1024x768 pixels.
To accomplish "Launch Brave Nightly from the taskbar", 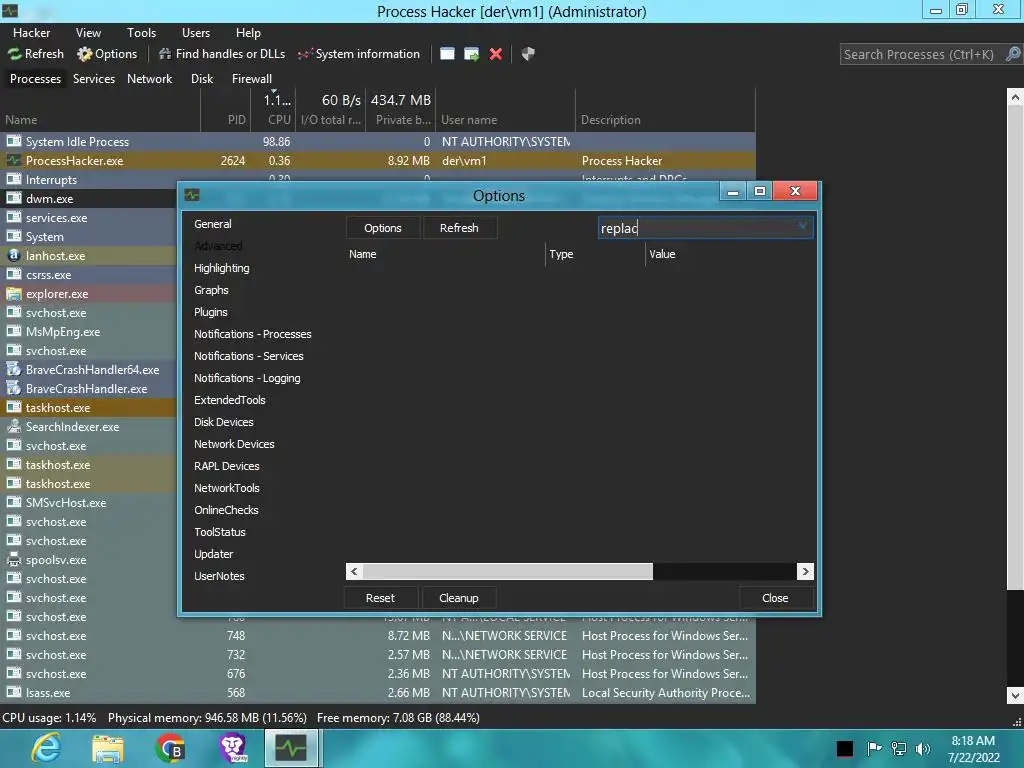I will (x=233, y=748).
